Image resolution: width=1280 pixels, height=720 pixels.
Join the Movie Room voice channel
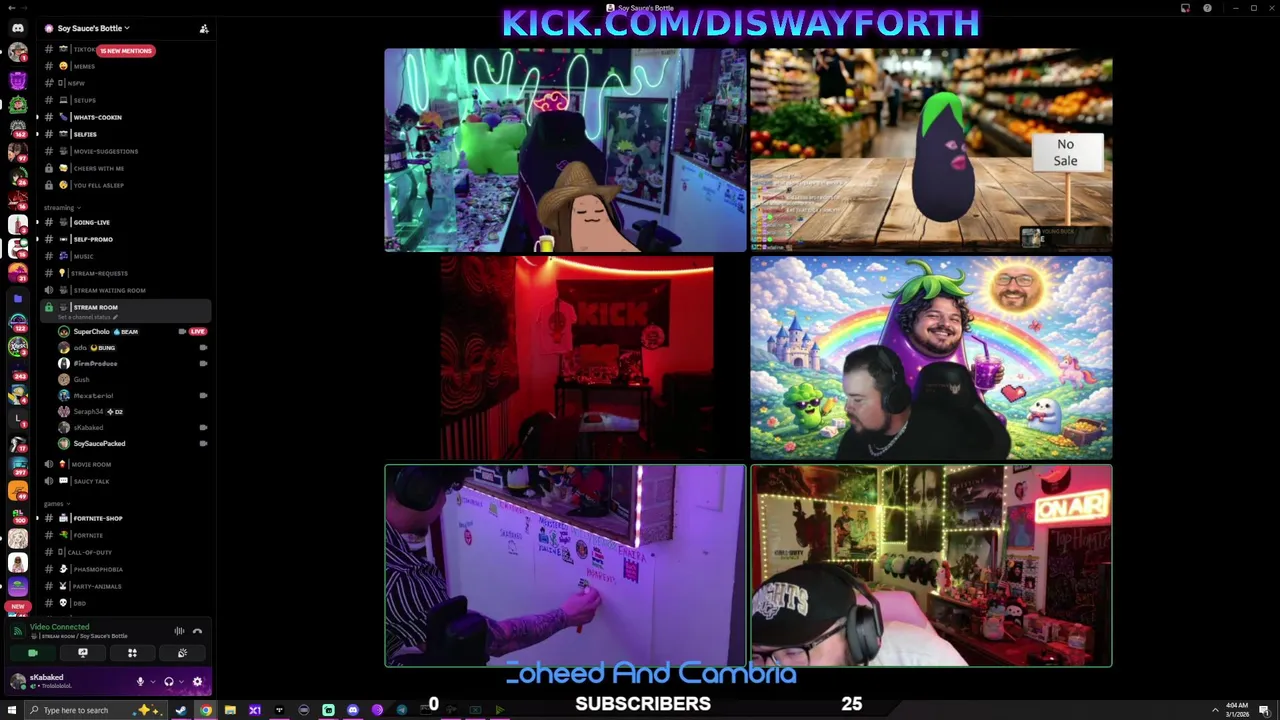pyautogui.click(x=125, y=464)
